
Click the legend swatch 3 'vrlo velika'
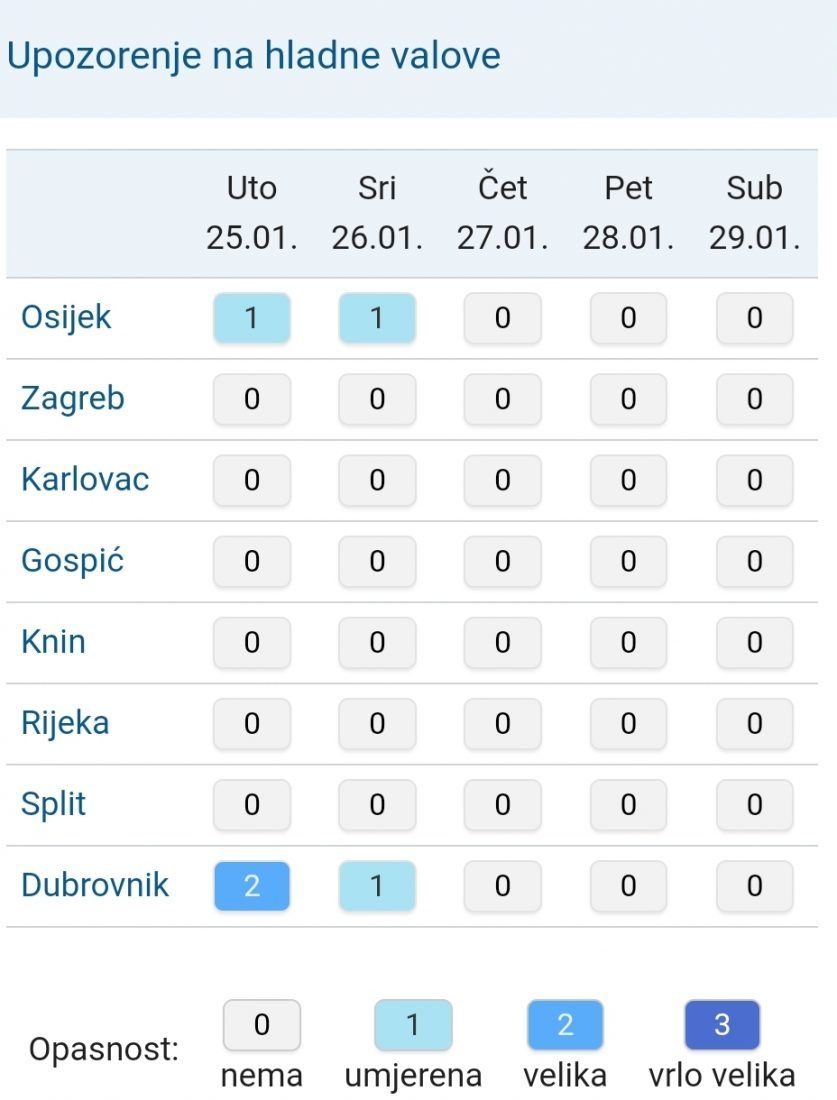coord(722,1025)
